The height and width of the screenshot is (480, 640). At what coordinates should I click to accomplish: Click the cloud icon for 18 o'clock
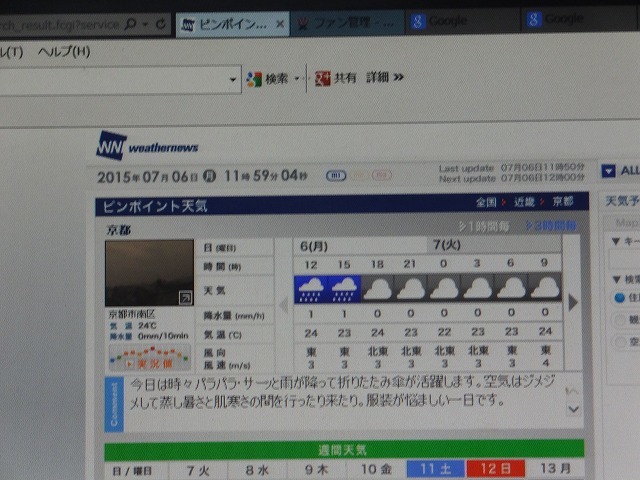(x=378, y=288)
